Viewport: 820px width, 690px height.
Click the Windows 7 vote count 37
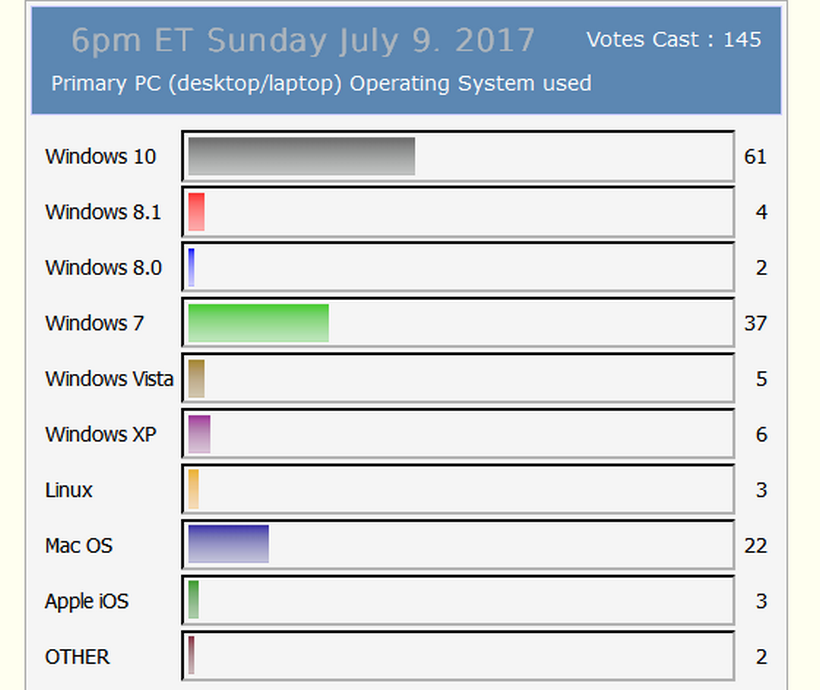click(x=755, y=323)
